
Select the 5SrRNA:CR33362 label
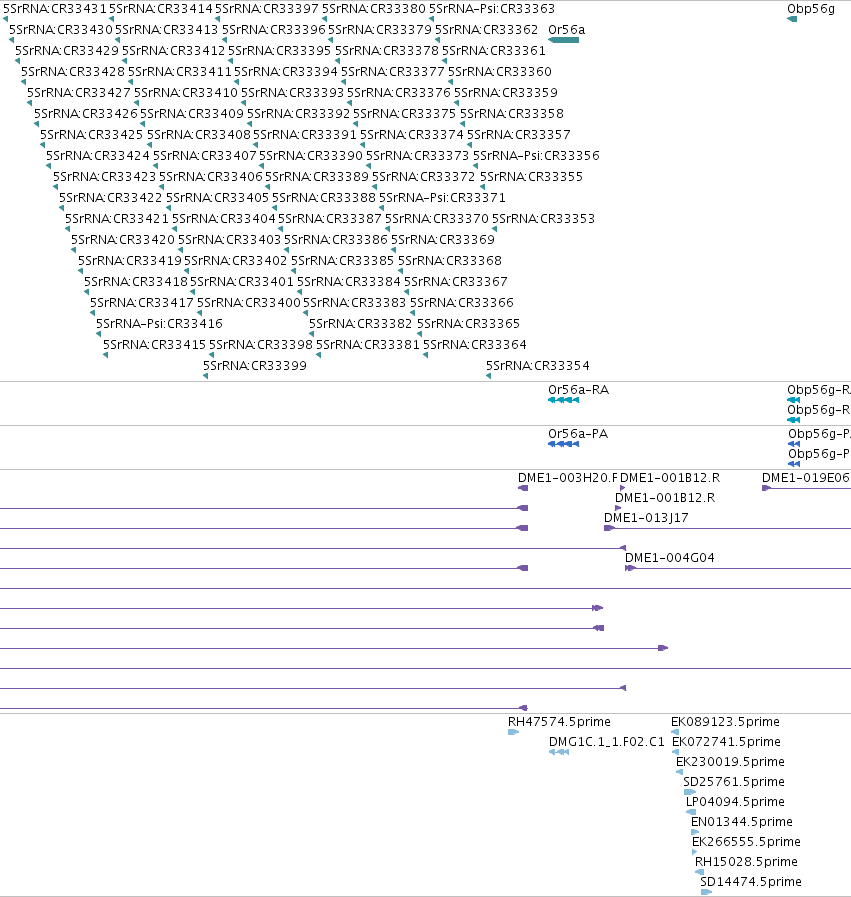coord(486,30)
